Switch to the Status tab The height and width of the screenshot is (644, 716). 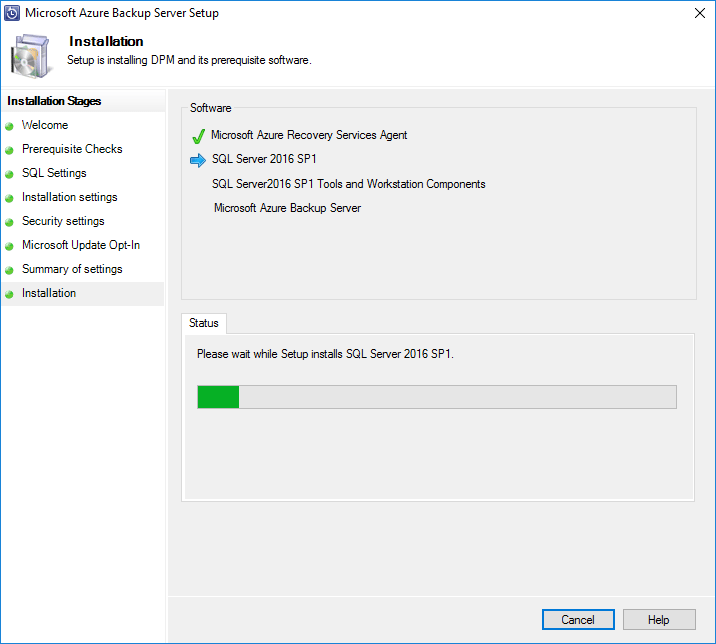[x=204, y=323]
